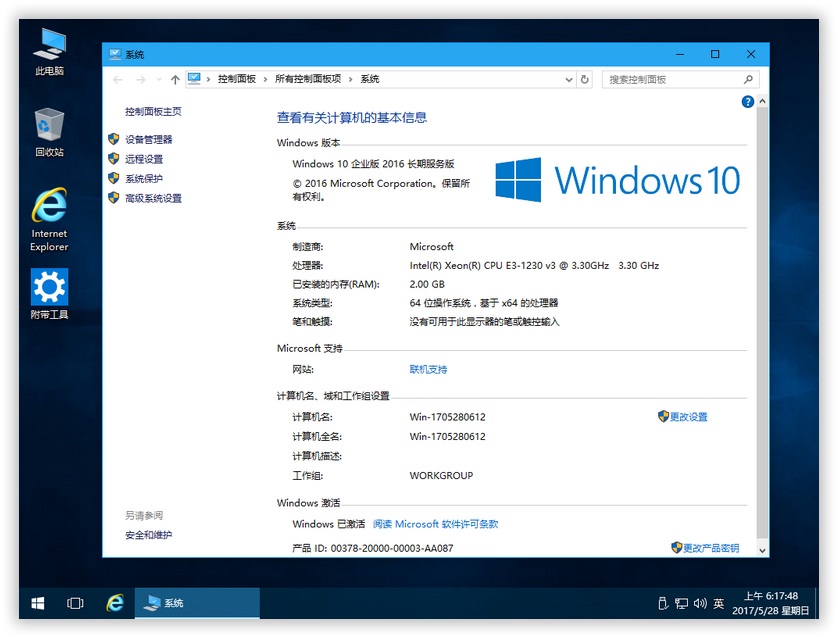Activate the 系统 taskbar window button
Viewport: 838px width, 638px height.
click(197, 603)
